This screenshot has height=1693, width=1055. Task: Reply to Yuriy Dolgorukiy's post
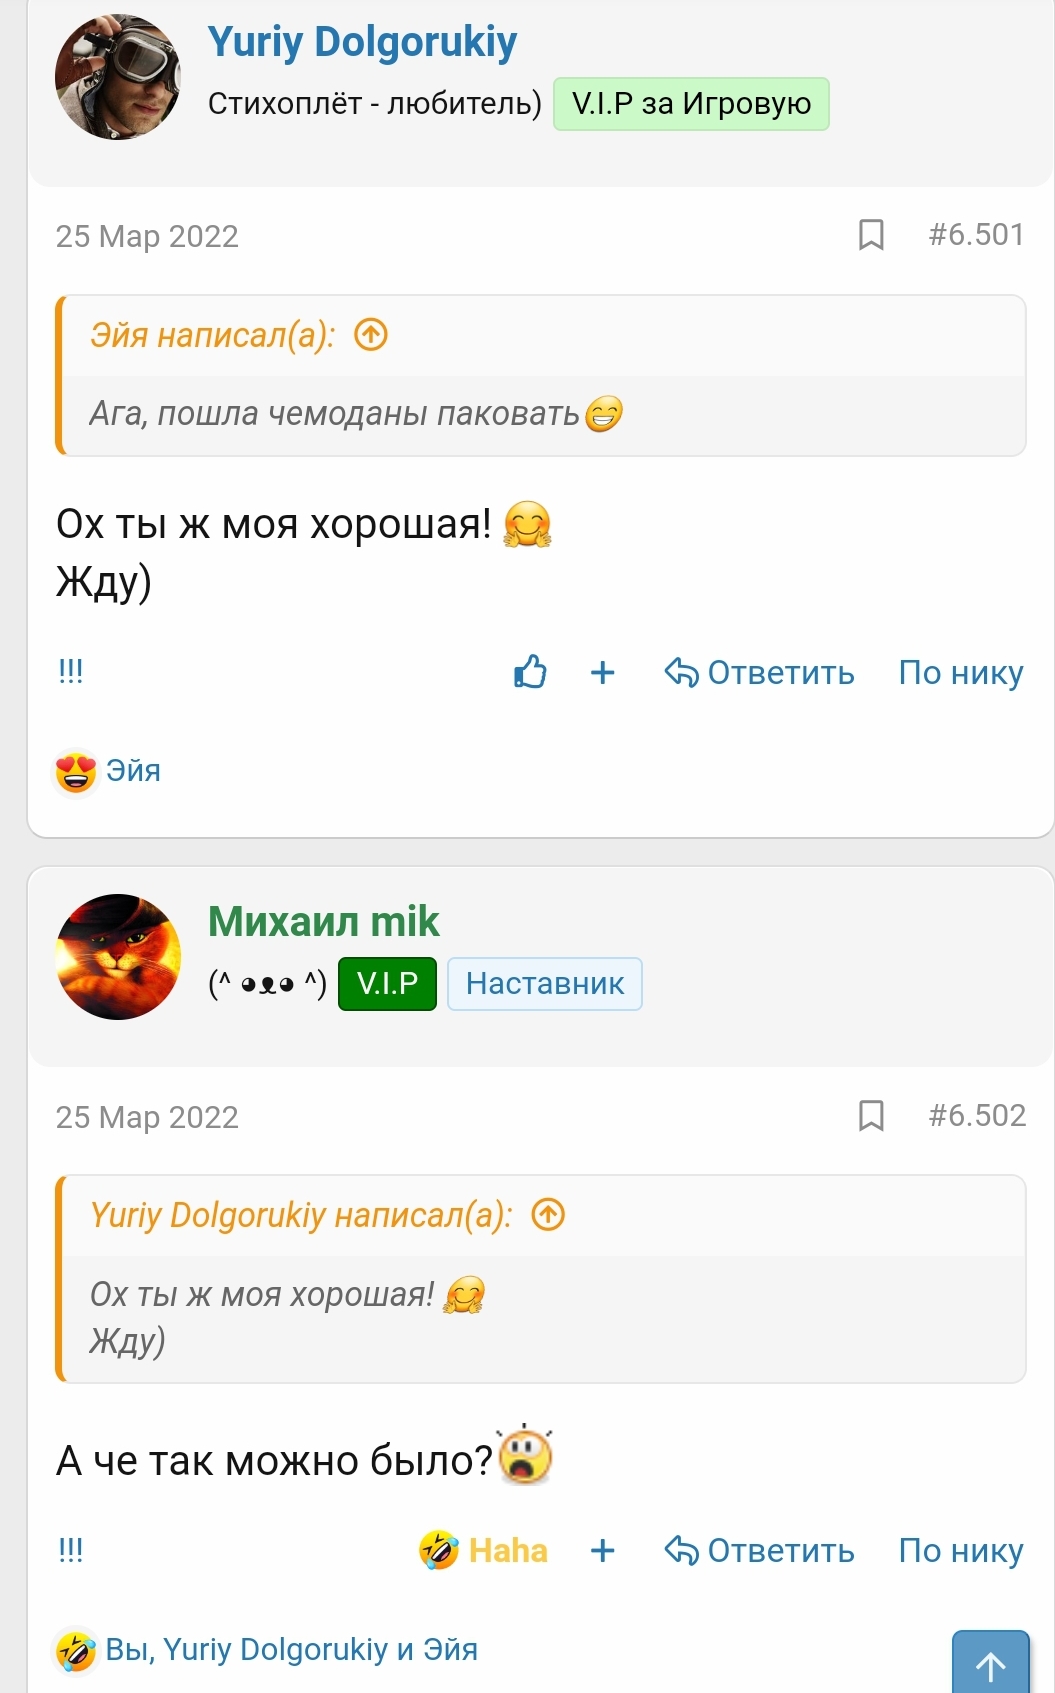(760, 672)
